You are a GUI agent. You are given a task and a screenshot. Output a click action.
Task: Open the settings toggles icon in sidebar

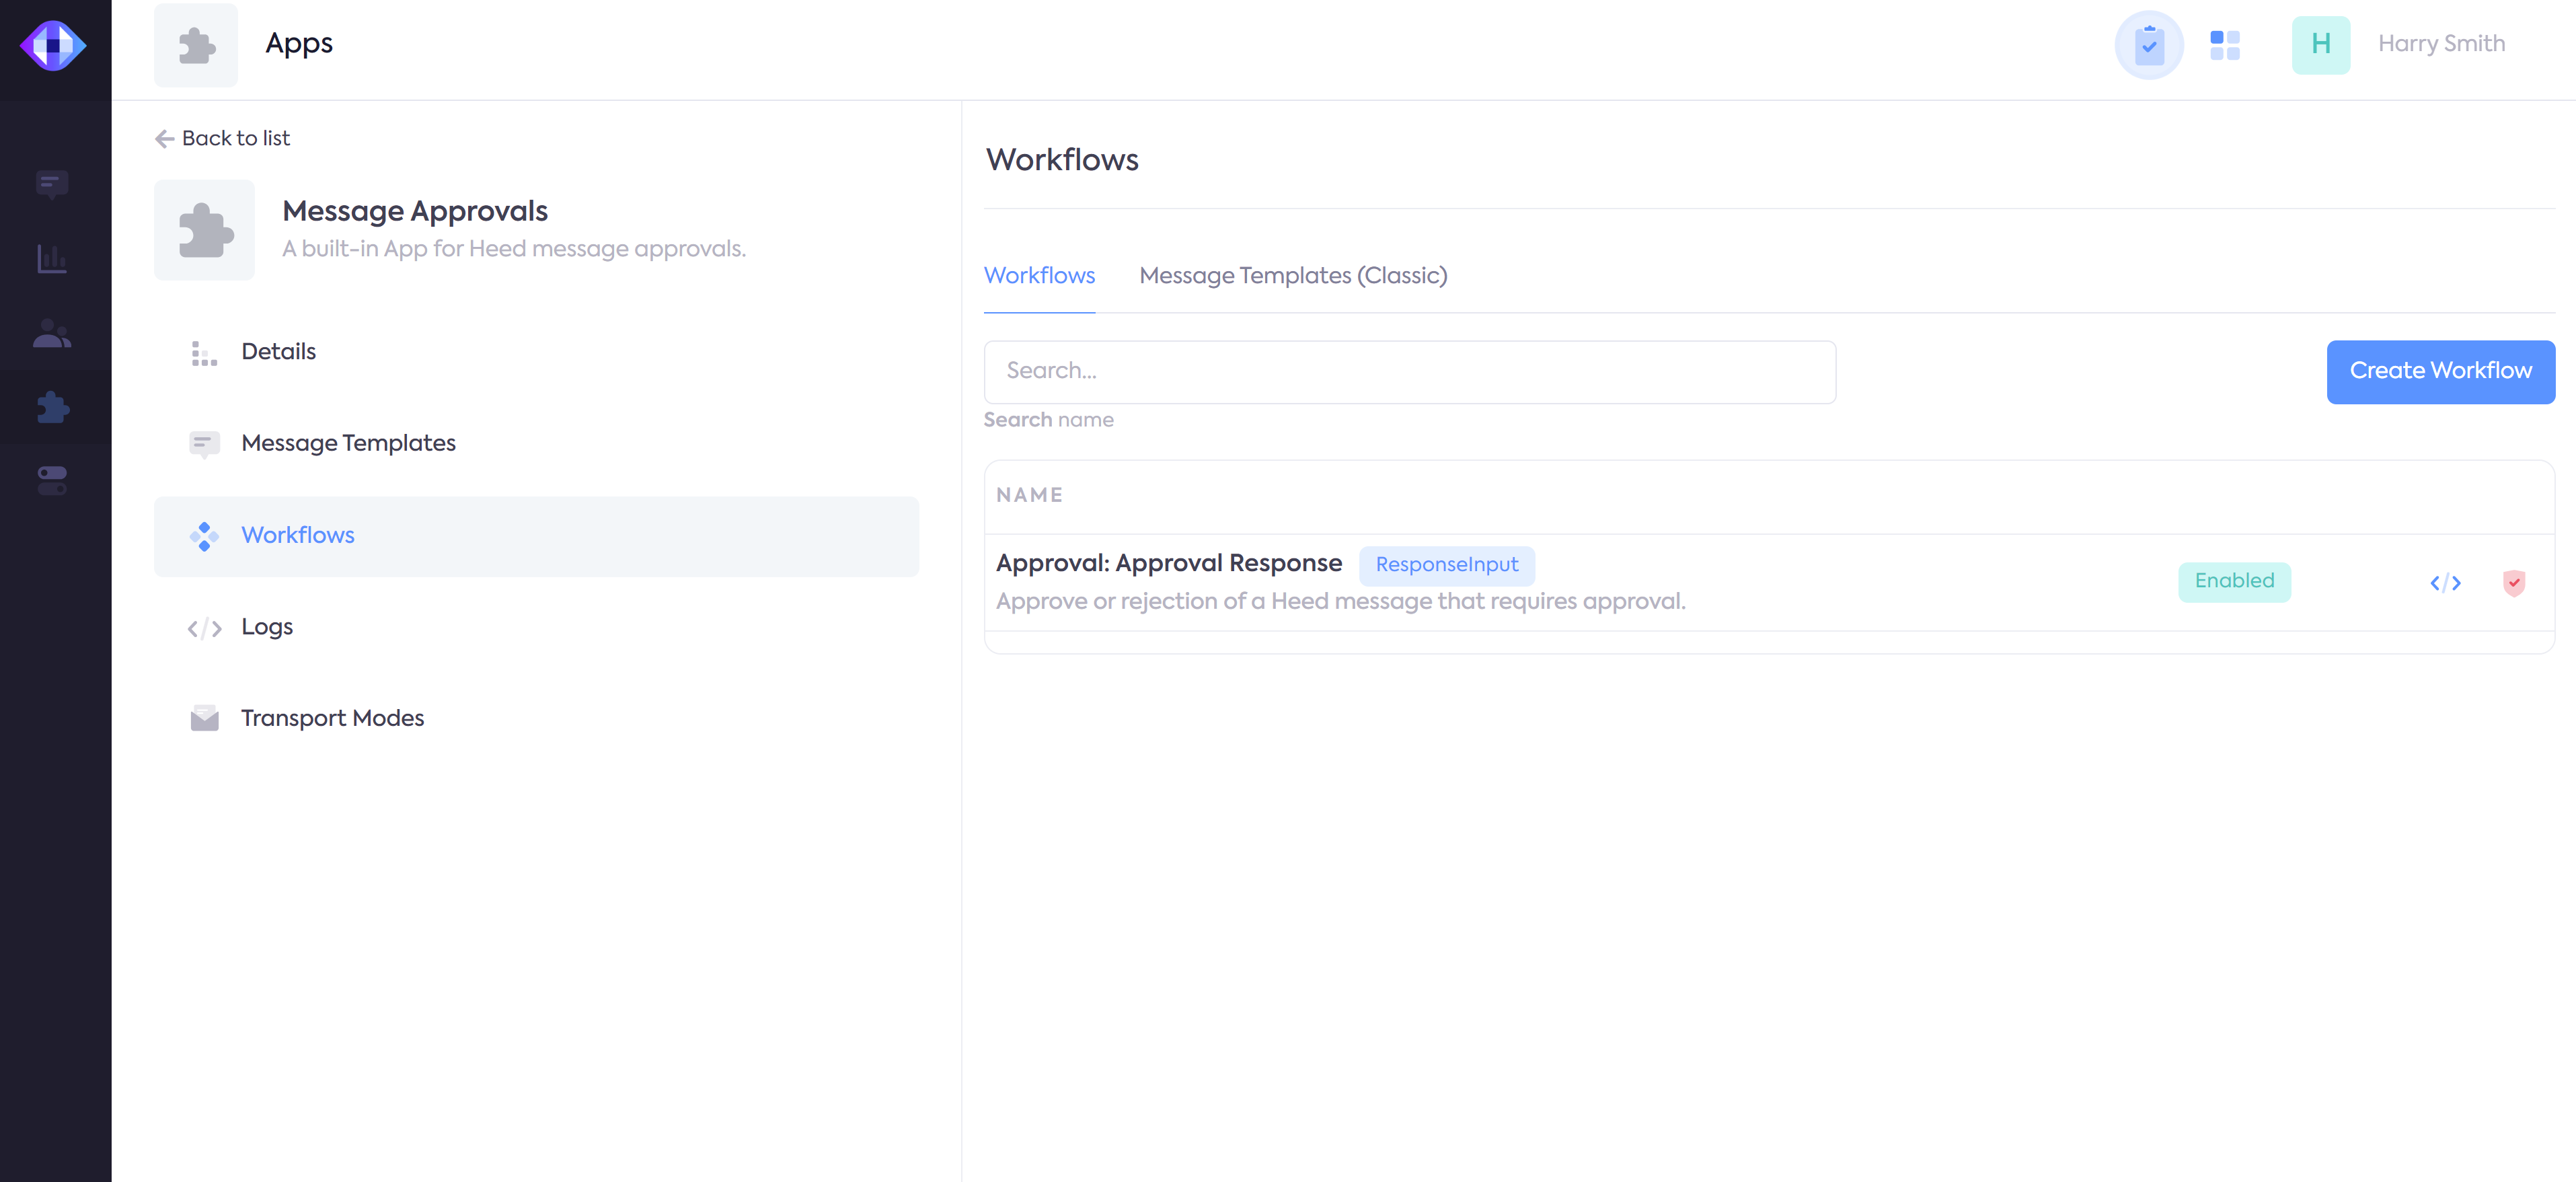(52, 481)
